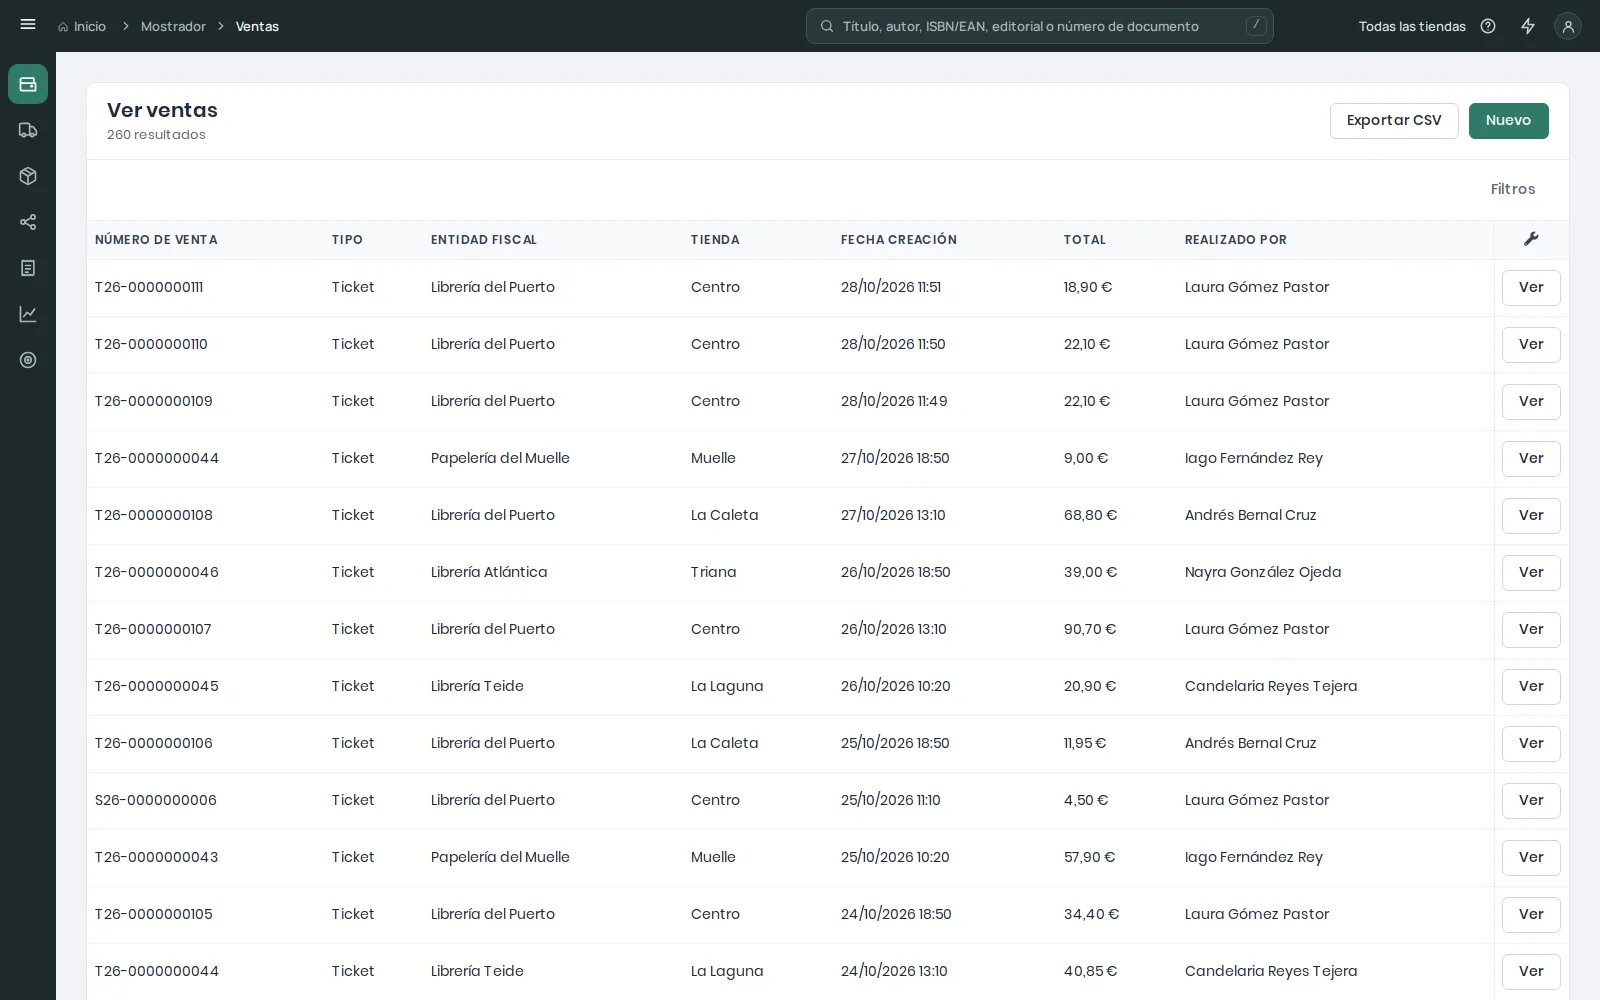View sale T26-0000000111
This screenshot has width=1600, height=1000.
(x=1531, y=288)
